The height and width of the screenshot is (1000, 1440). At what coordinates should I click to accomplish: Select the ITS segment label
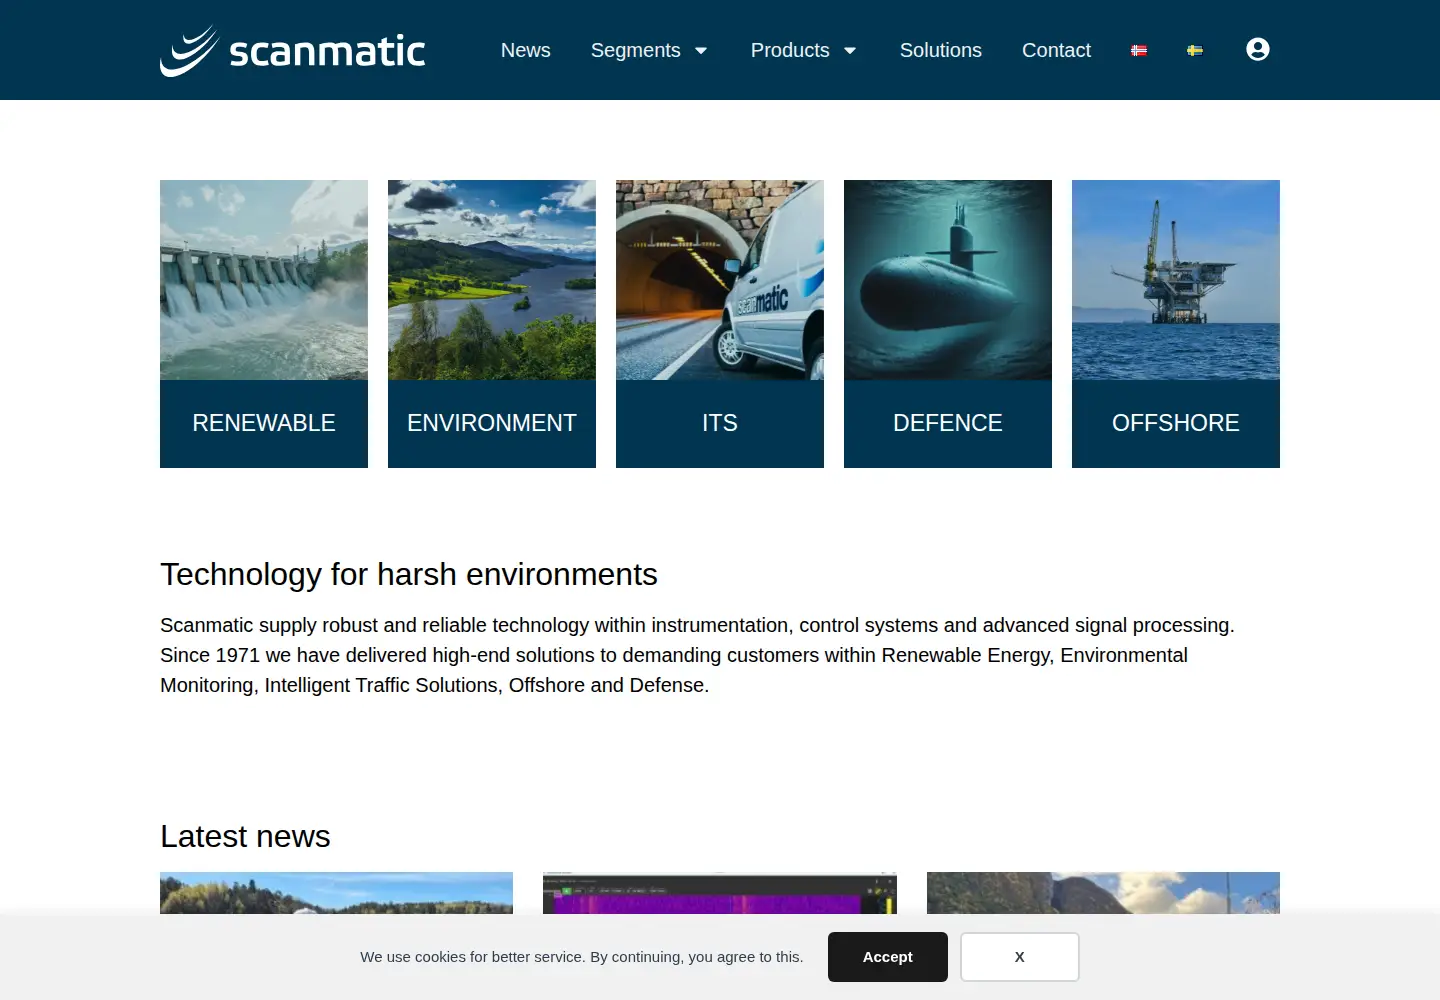click(x=720, y=423)
